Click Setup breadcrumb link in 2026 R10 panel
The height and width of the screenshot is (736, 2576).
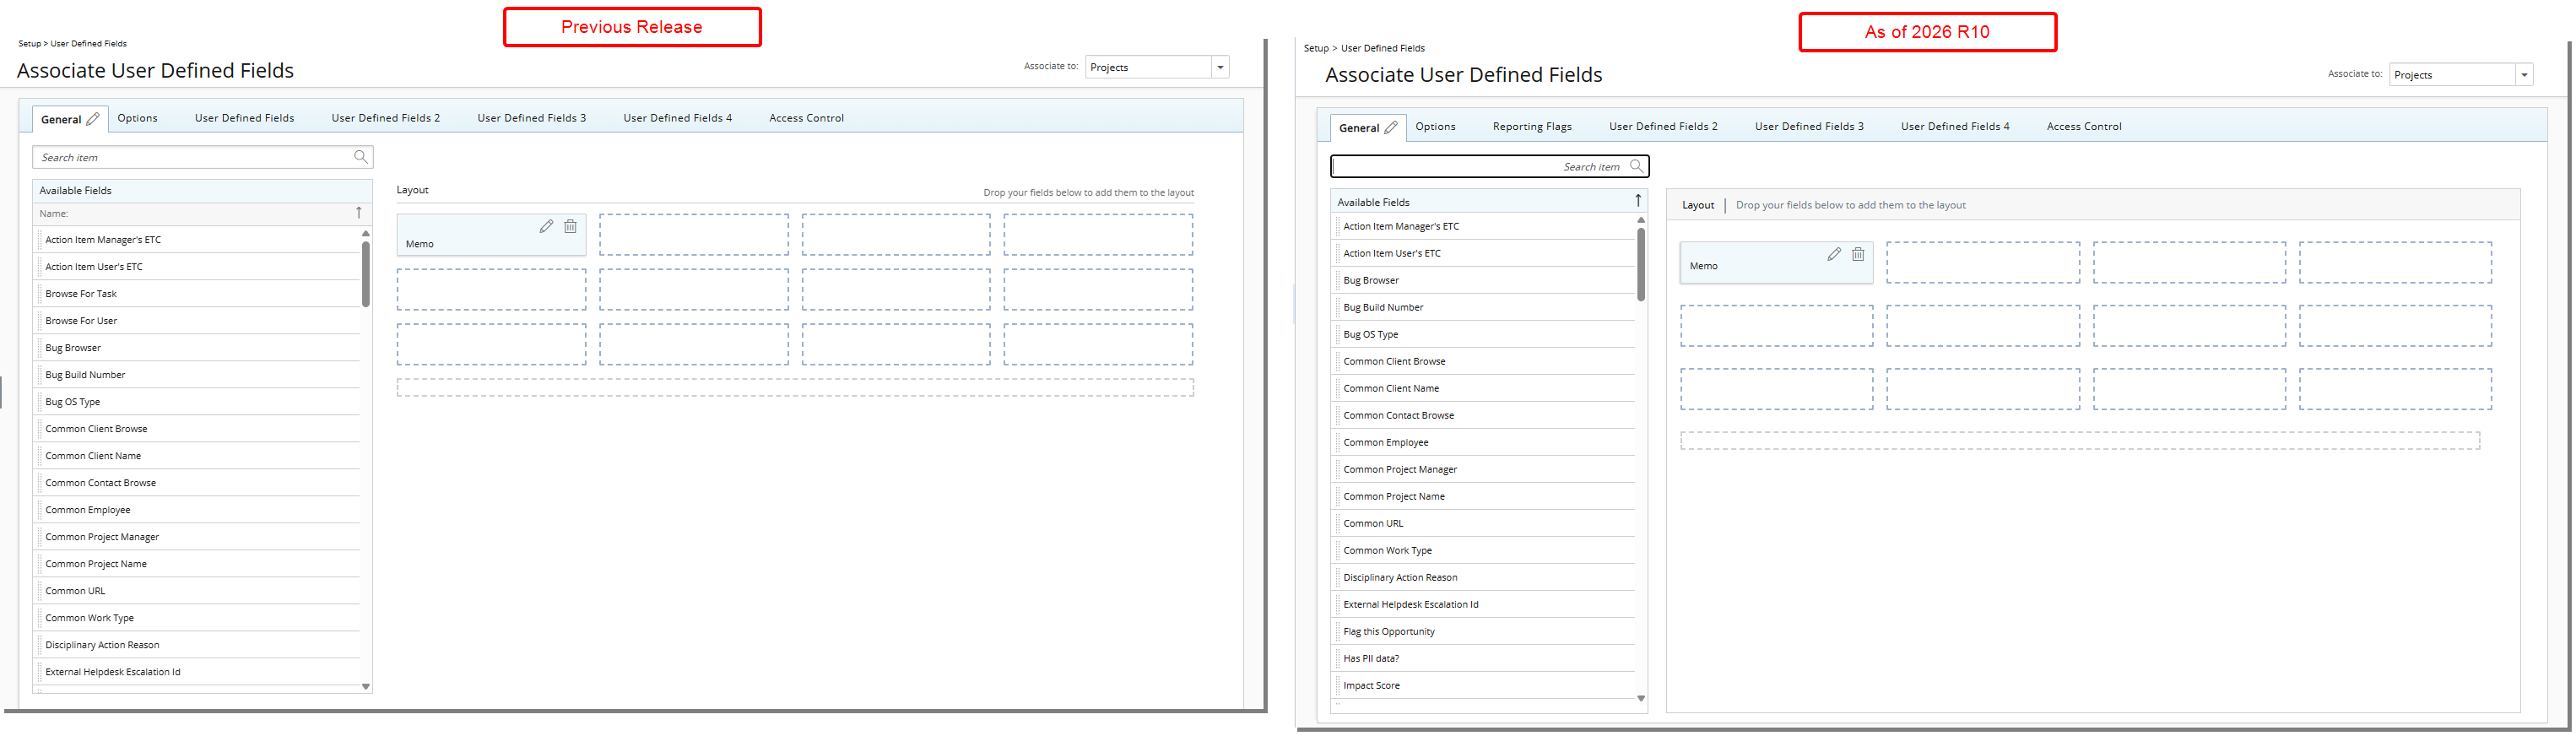click(1316, 48)
